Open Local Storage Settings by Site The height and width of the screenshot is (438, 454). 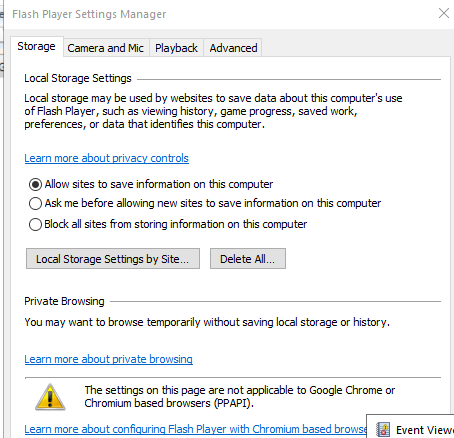coord(113,259)
